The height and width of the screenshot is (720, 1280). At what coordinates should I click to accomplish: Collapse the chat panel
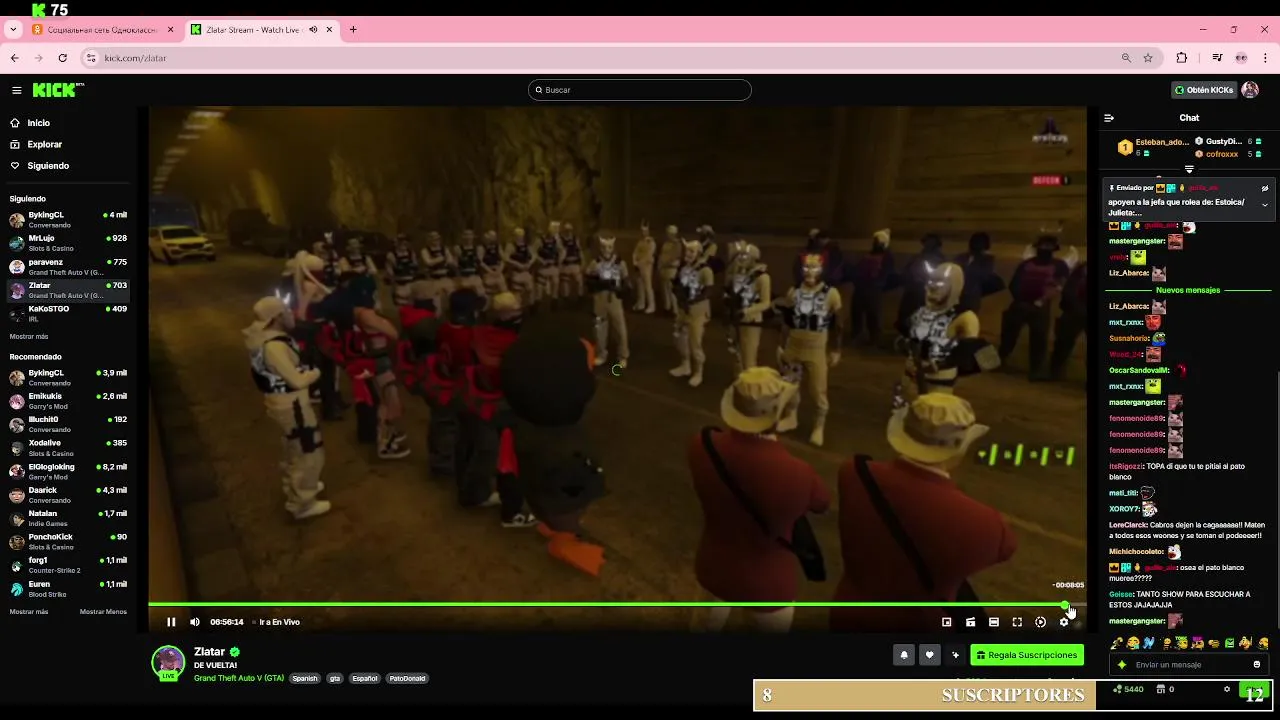[x=1109, y=118]
